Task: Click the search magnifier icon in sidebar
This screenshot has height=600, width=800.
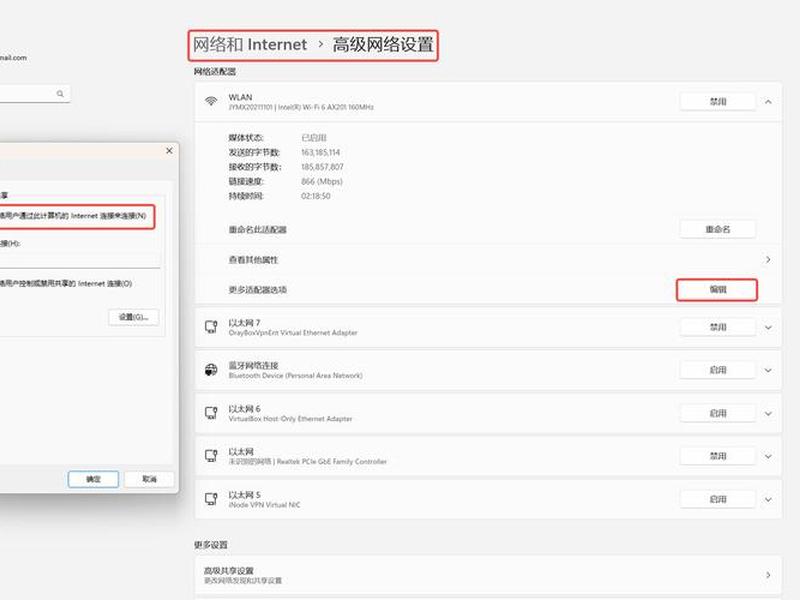Action: click(60, 94)
